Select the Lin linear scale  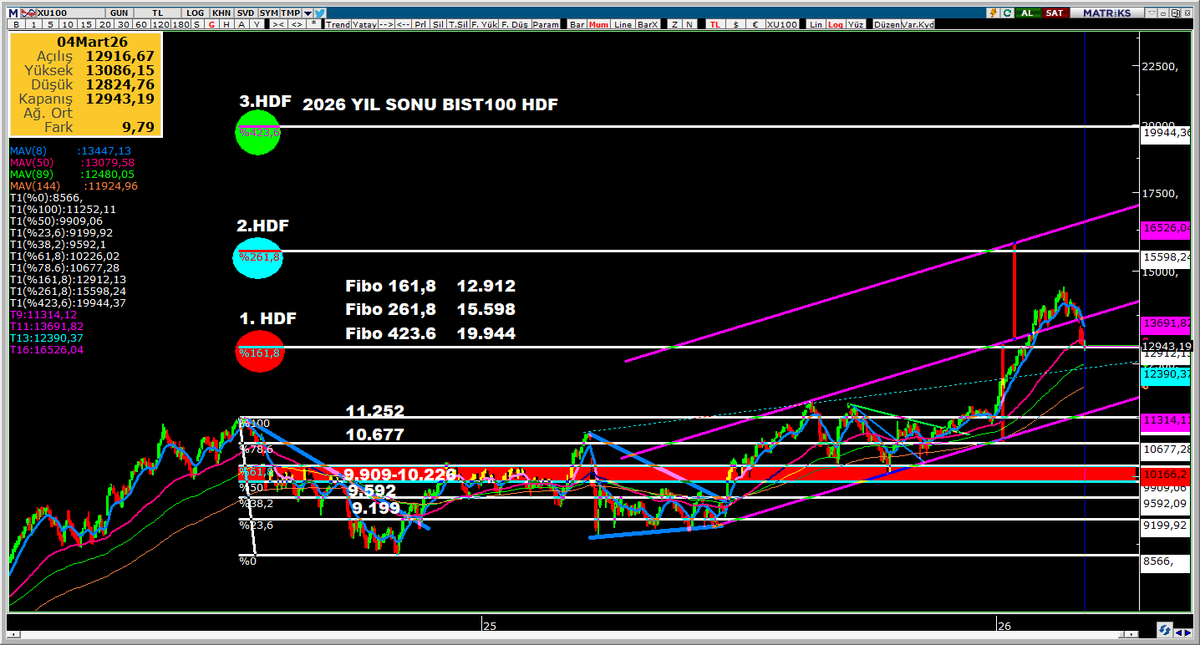816,24
